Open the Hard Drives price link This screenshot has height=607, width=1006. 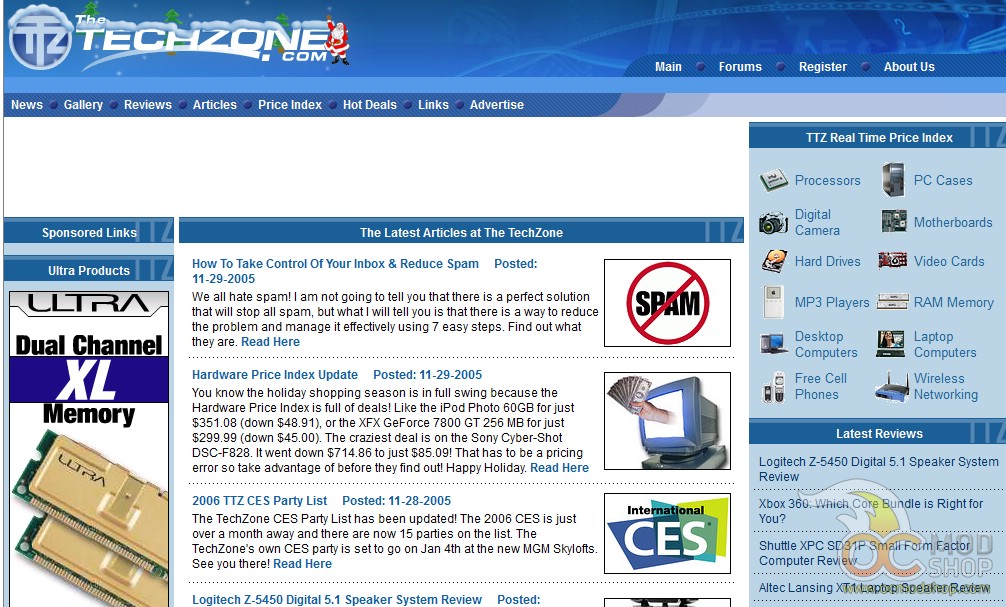828,261
